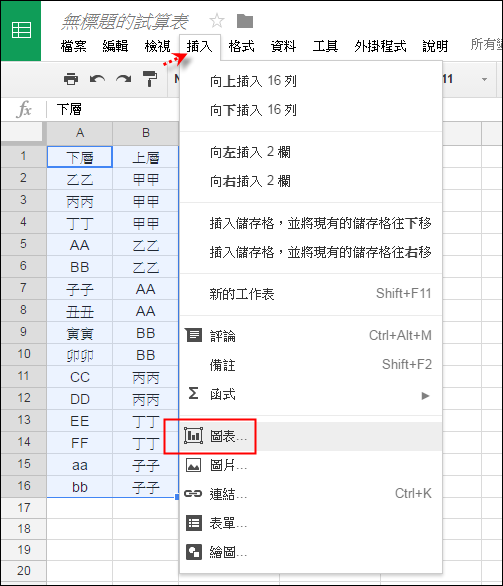Click cell A9 containing 寅寅
The height and width of the screenshot is (586, 503).
click(x=80, y=333)
